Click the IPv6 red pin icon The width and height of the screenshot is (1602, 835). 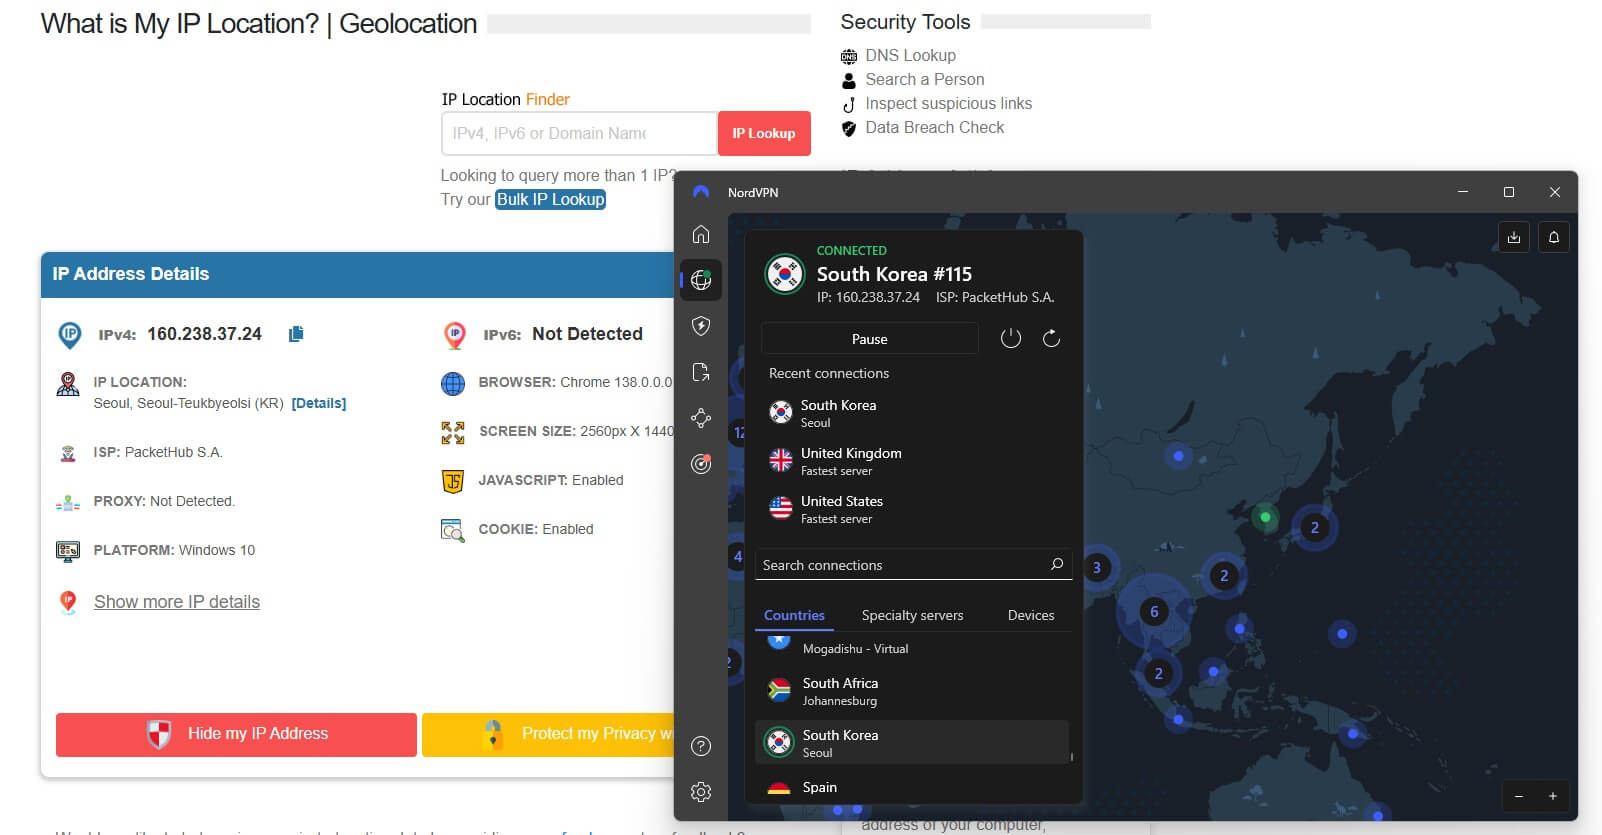click(x=455, y=334)
